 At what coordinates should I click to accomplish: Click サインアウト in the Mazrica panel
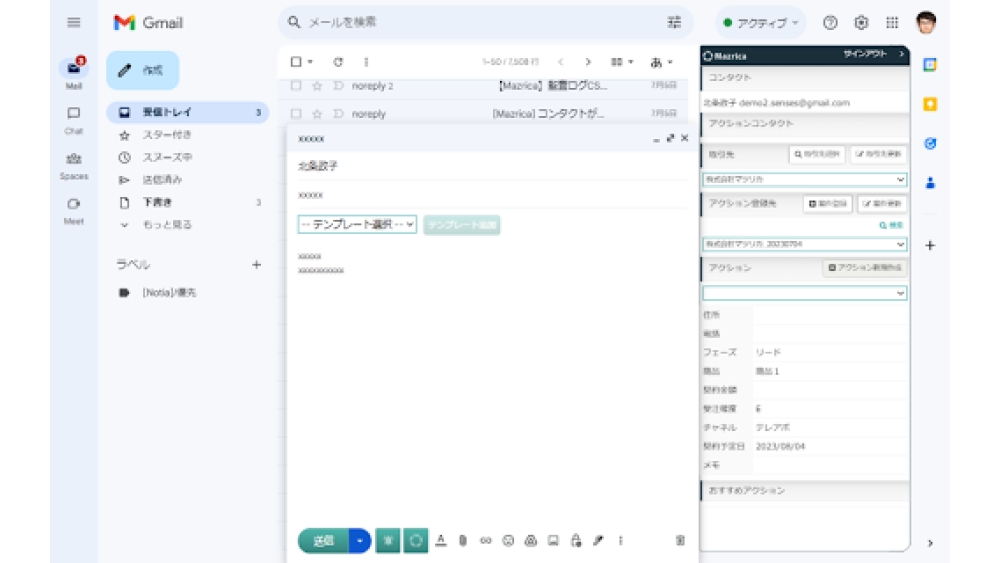coord(865,54)
